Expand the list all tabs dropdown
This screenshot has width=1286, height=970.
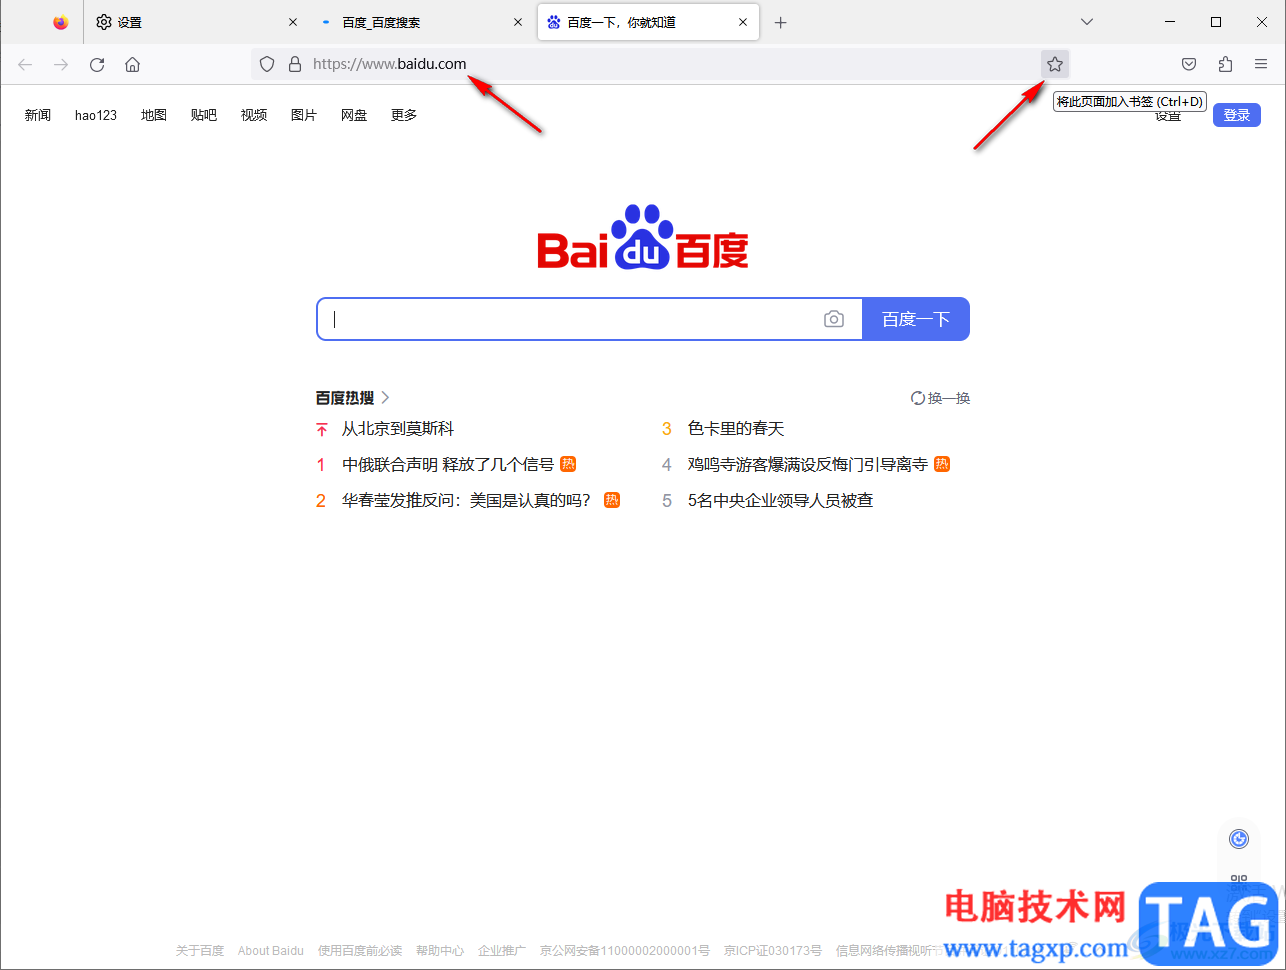(1087, 22)
